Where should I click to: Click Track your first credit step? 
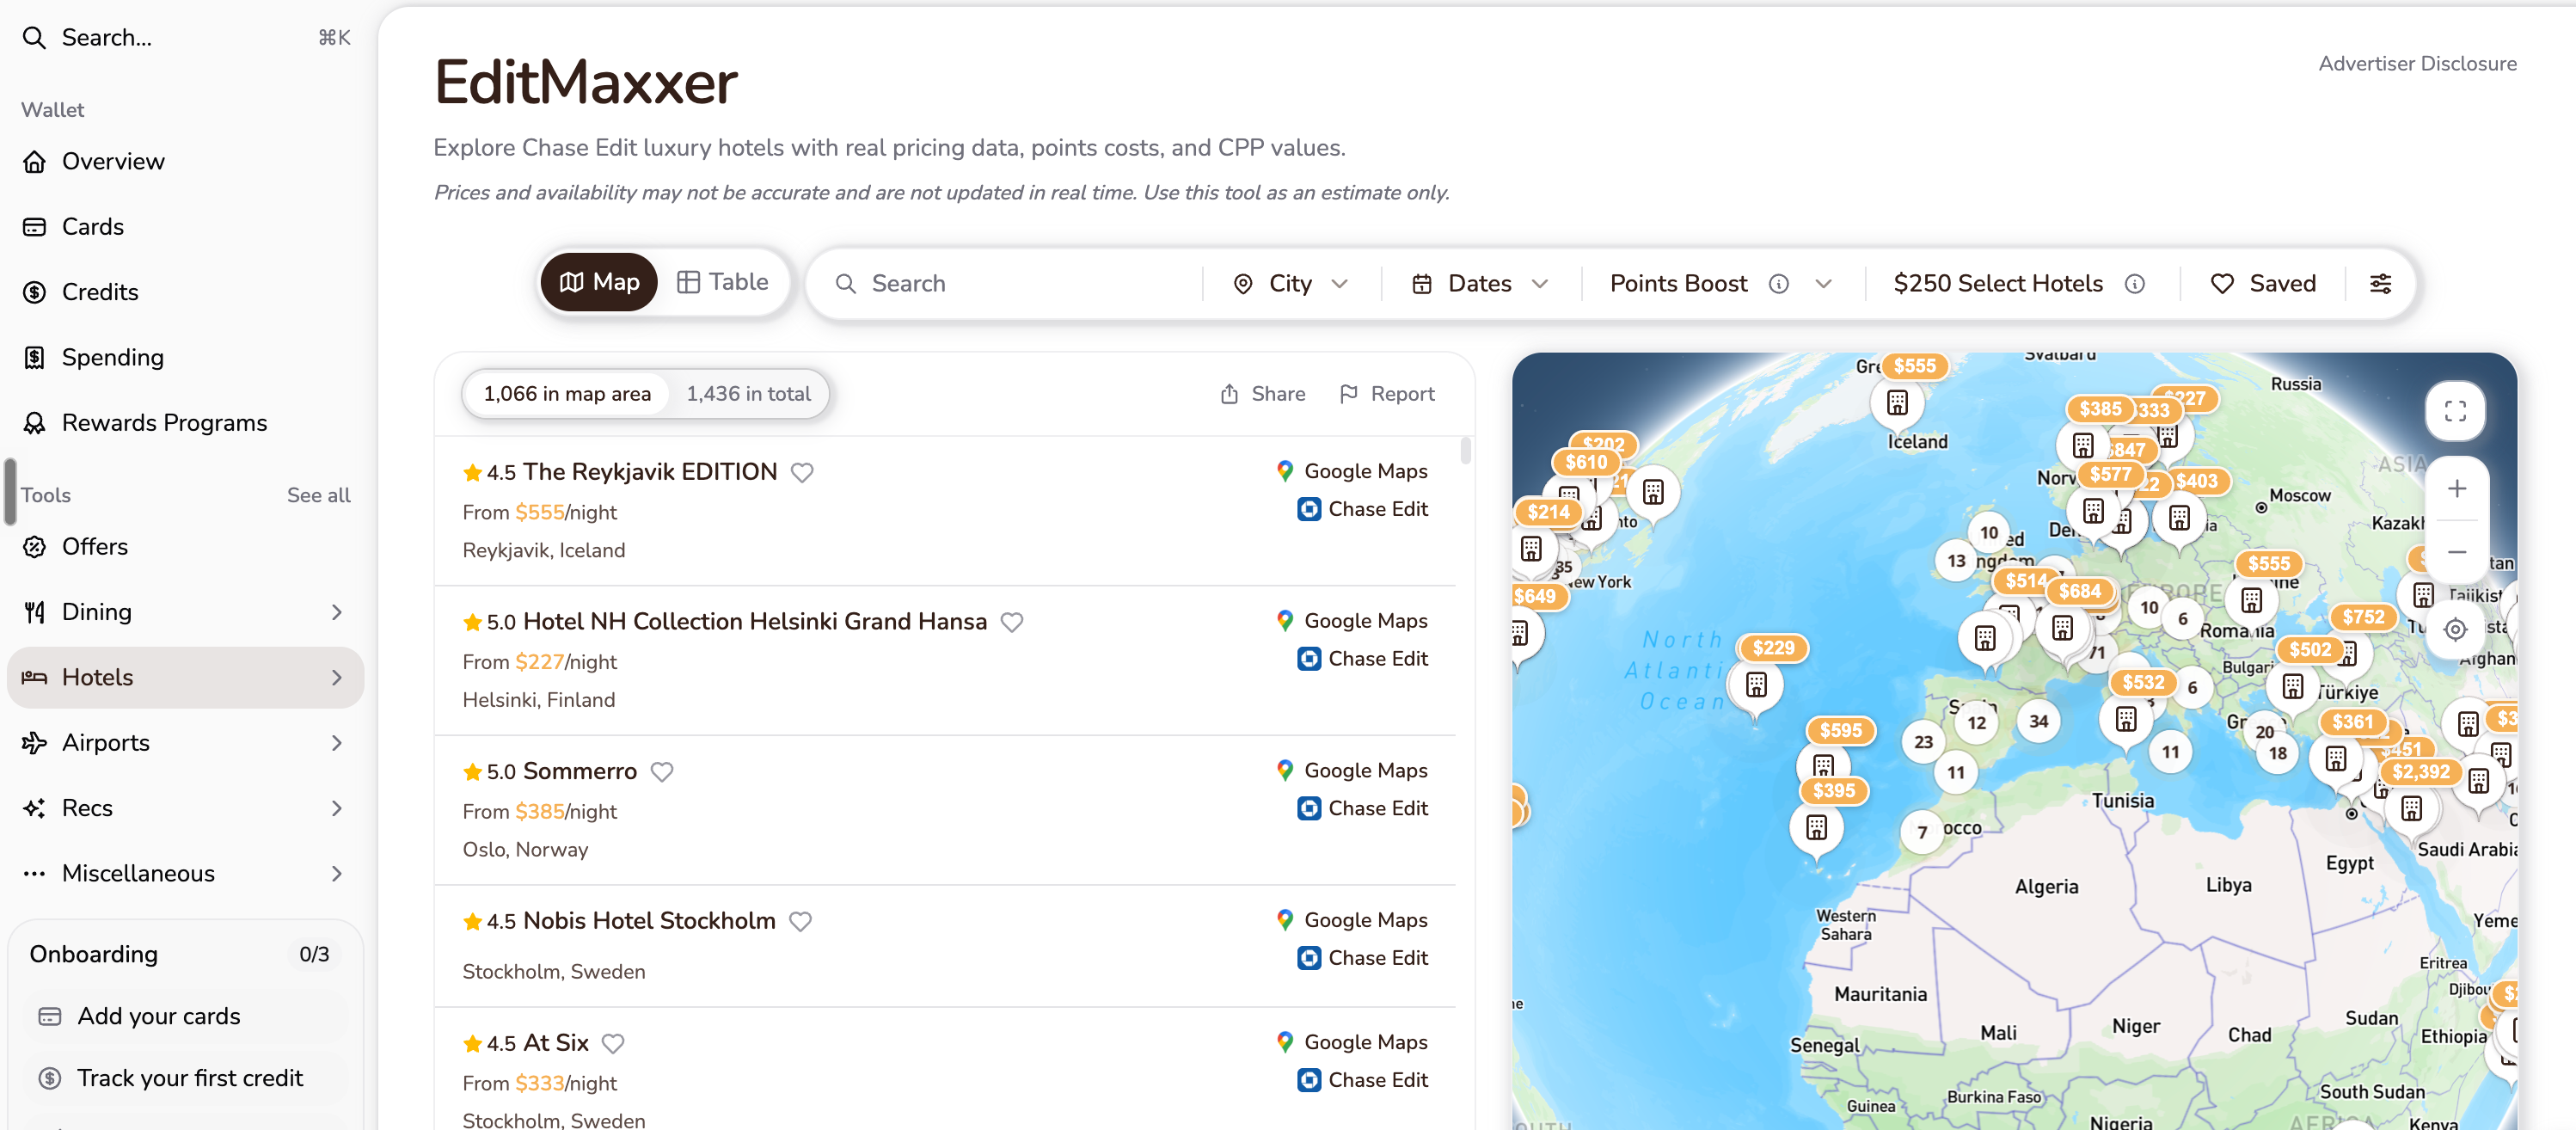[x=186, y=1079]
